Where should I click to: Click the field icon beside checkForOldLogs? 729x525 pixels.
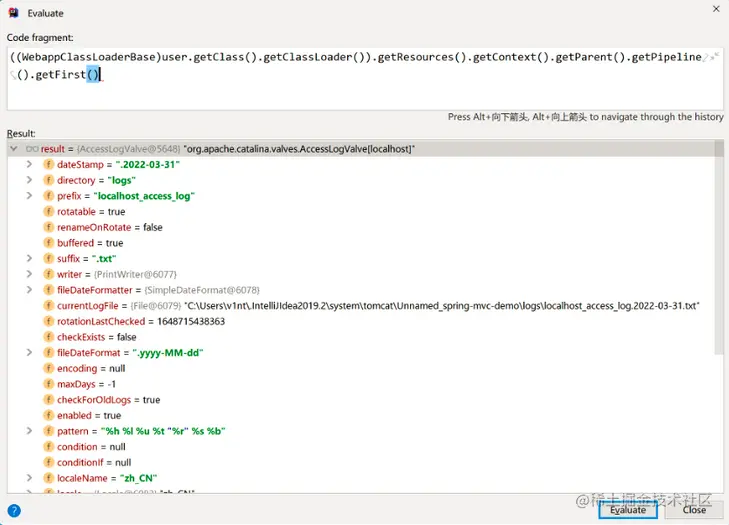click(48, 399)
